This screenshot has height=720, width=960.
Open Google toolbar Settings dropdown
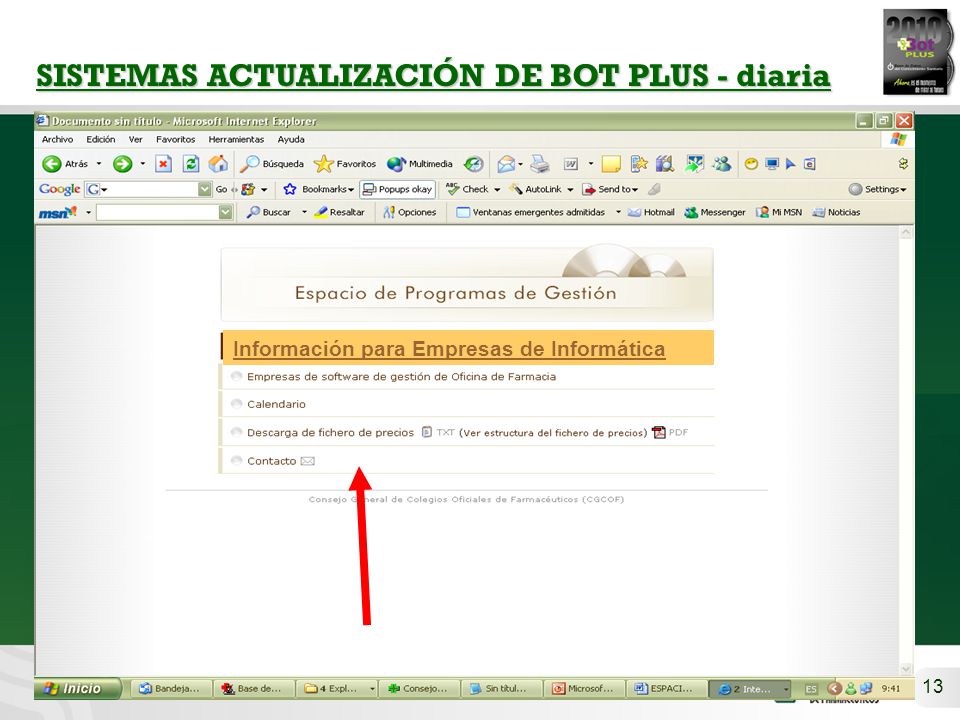[x=877, y=190]
